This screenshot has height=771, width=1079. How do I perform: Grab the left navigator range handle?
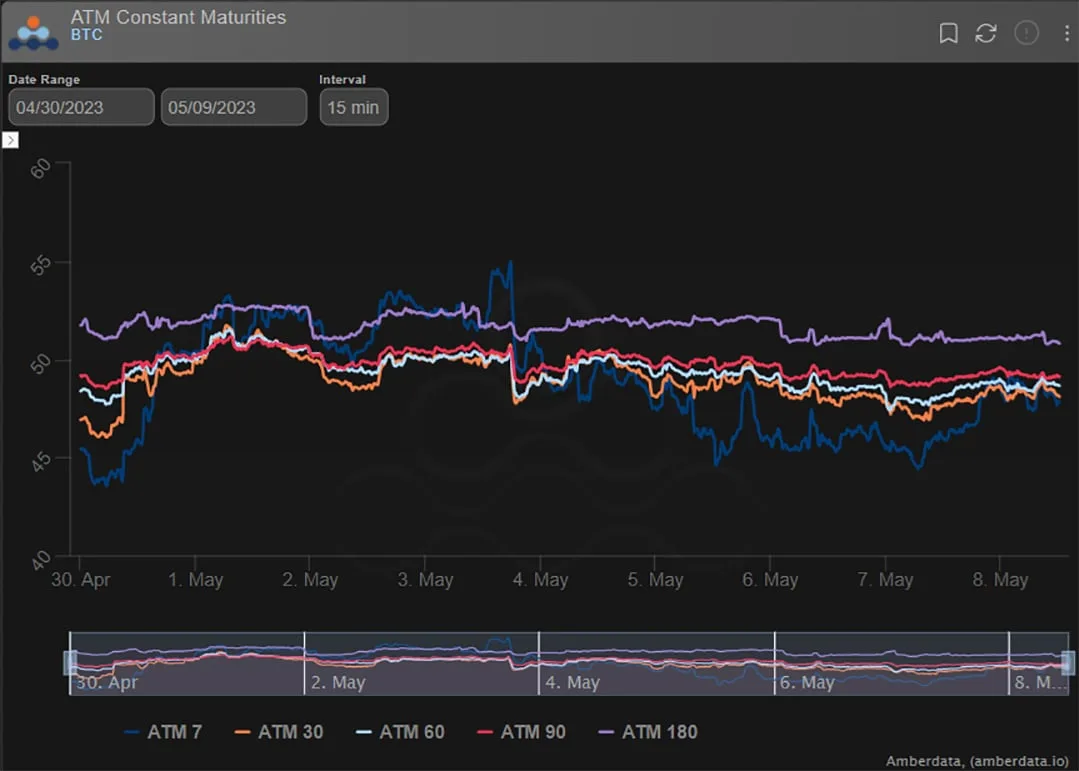click(70, 663)
